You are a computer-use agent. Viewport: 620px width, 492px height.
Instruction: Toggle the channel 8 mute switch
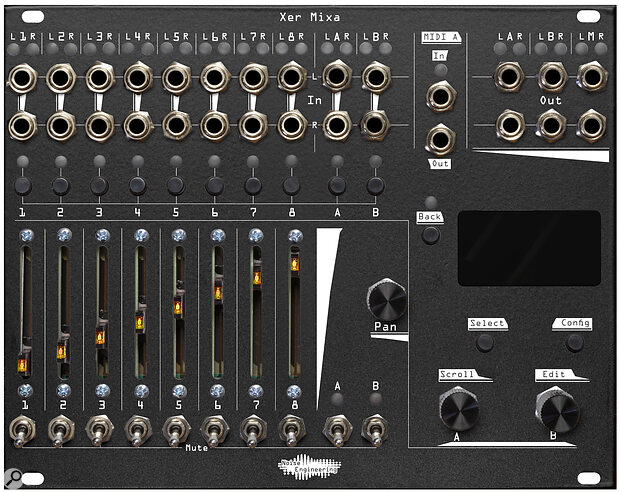[x=291, y=432]
